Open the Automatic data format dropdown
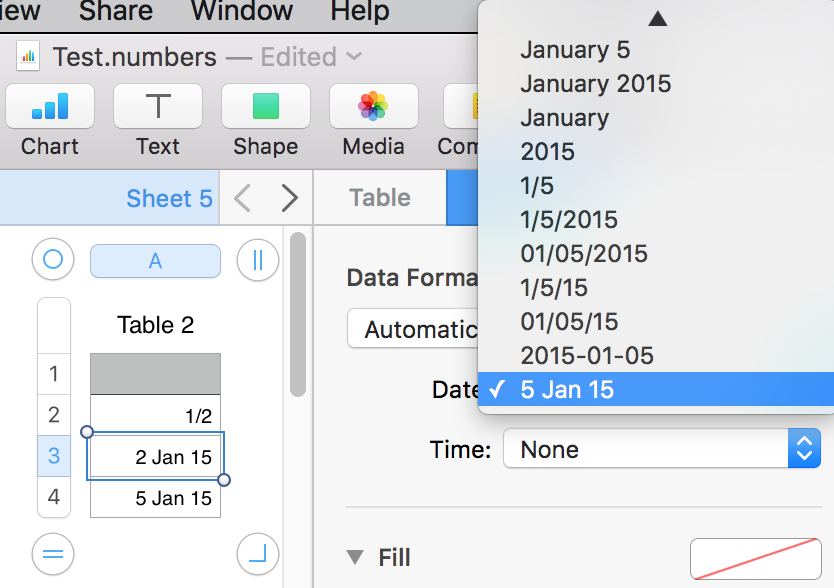Viewport: 834px width, 588px height. point(420,328)
